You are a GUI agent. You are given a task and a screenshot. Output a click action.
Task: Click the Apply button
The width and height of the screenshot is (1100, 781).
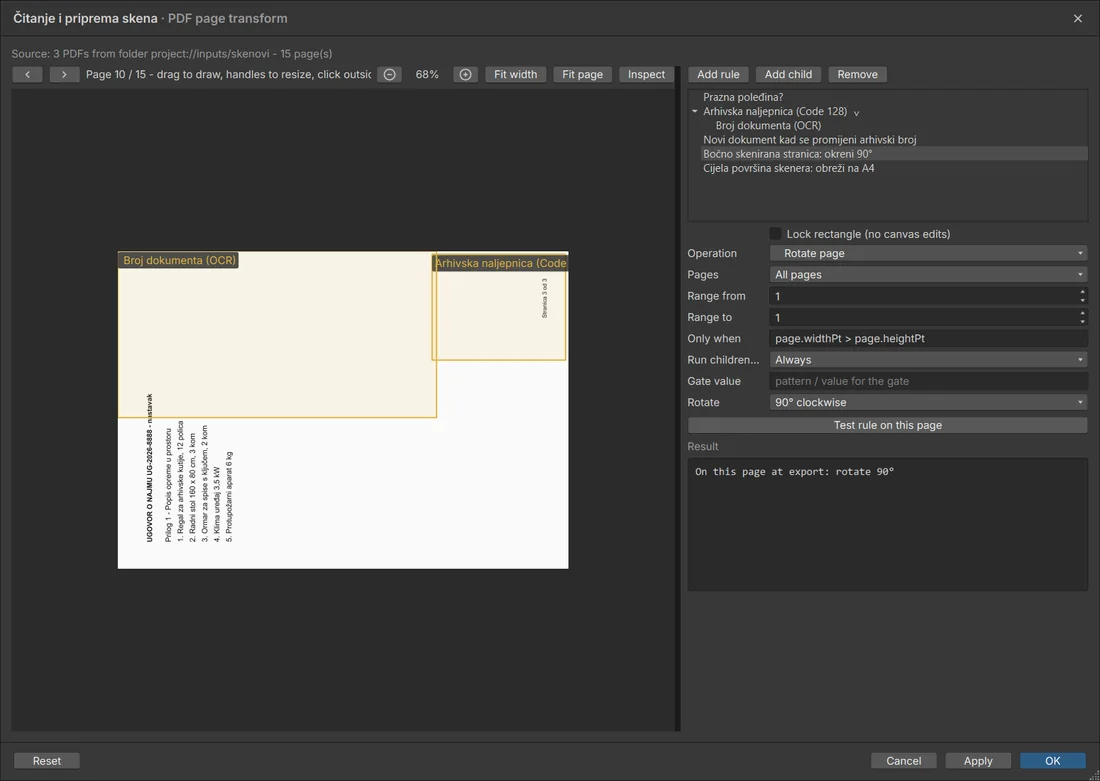[x=978, y=761]
